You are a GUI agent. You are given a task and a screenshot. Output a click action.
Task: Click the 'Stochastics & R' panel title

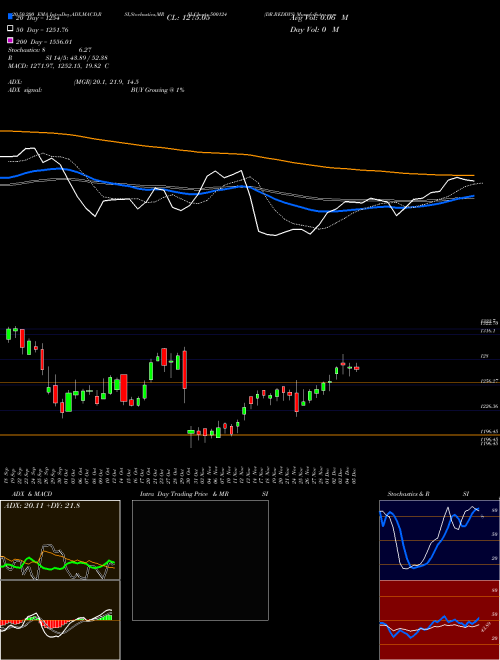[x=409, y=494]
